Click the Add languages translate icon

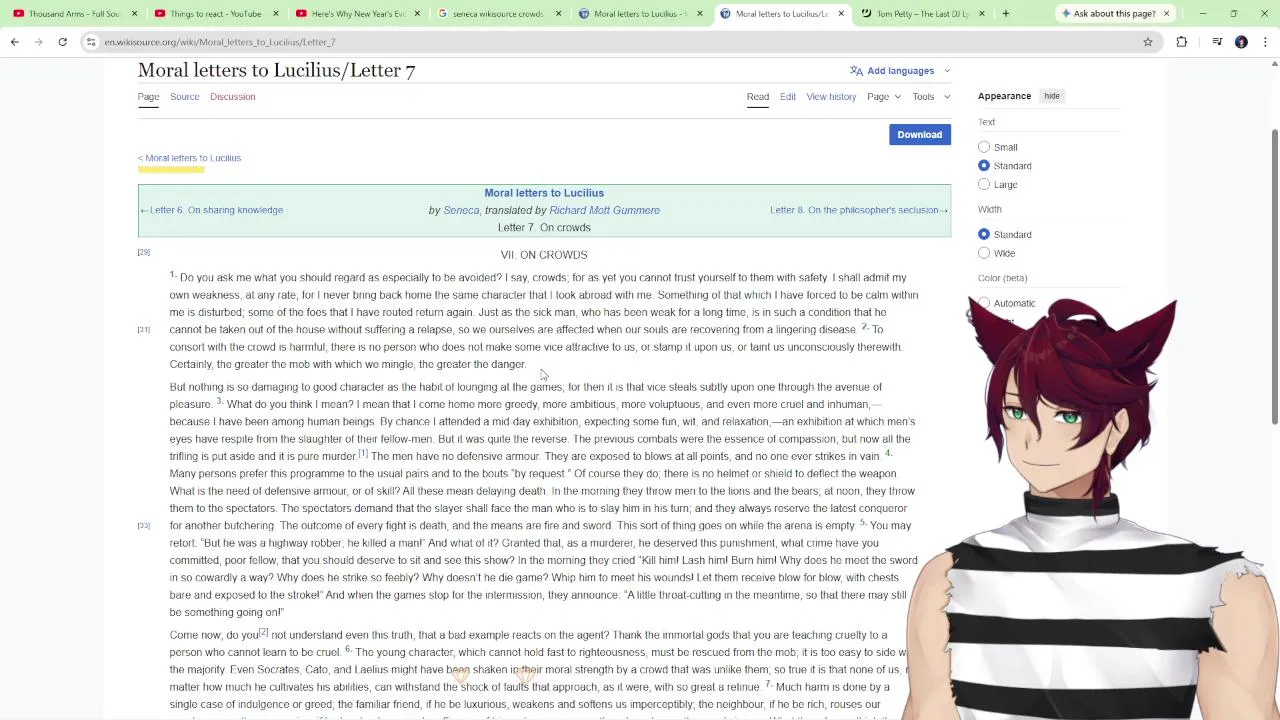856,71
